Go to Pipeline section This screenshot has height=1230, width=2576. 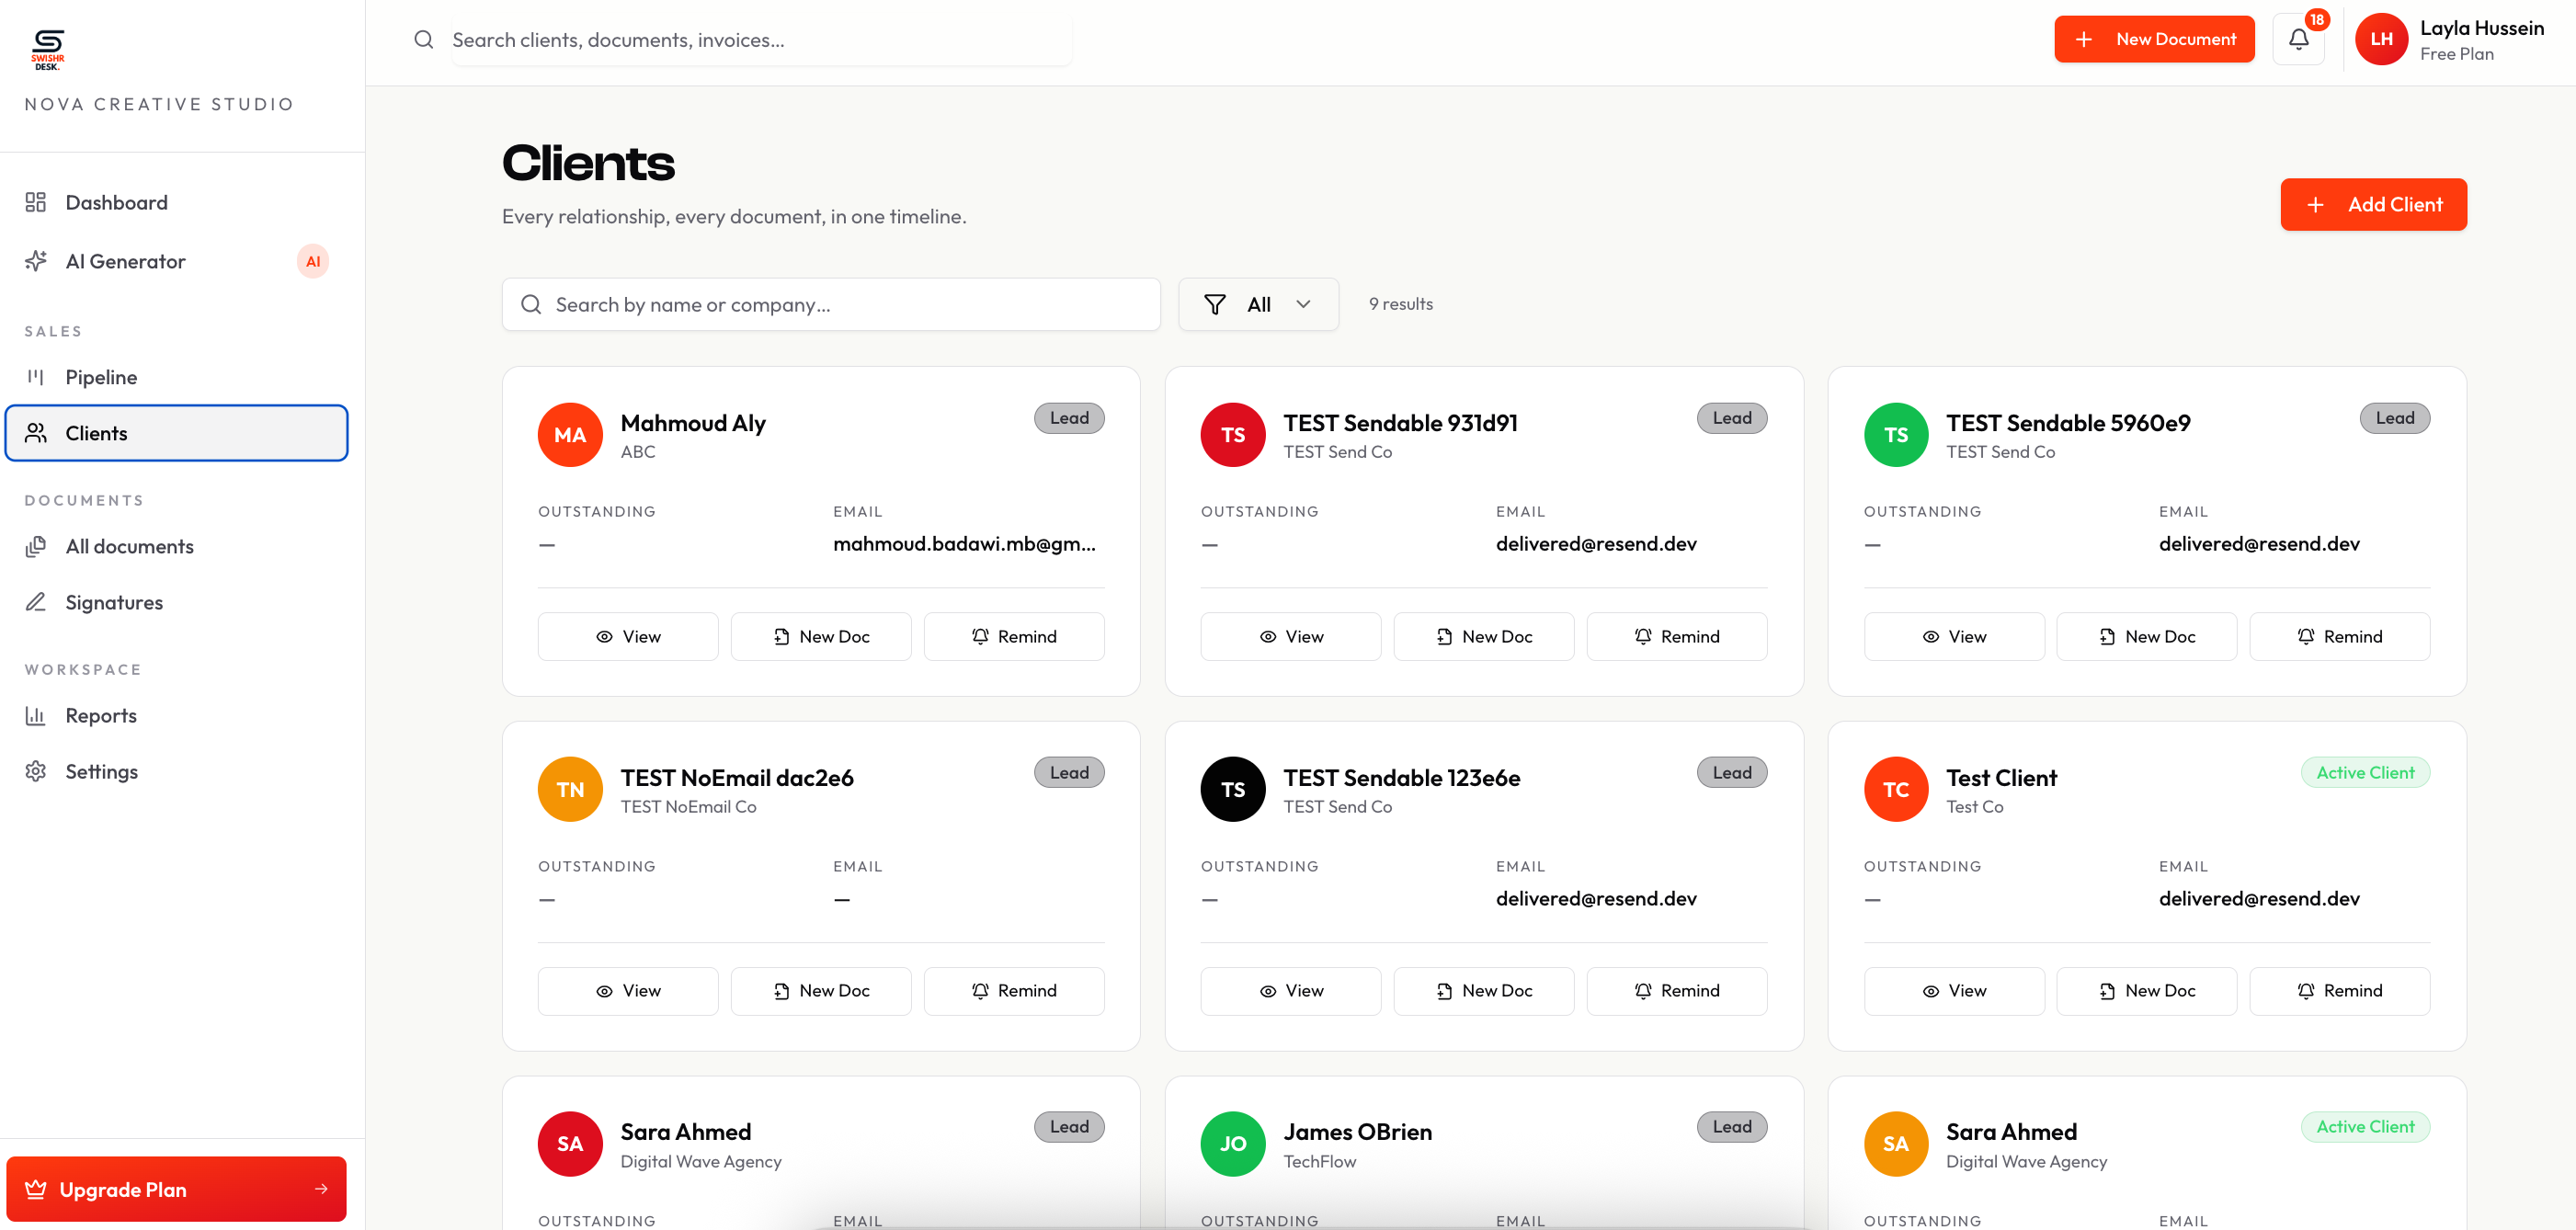pyautogui.click(x=177, y=377)
